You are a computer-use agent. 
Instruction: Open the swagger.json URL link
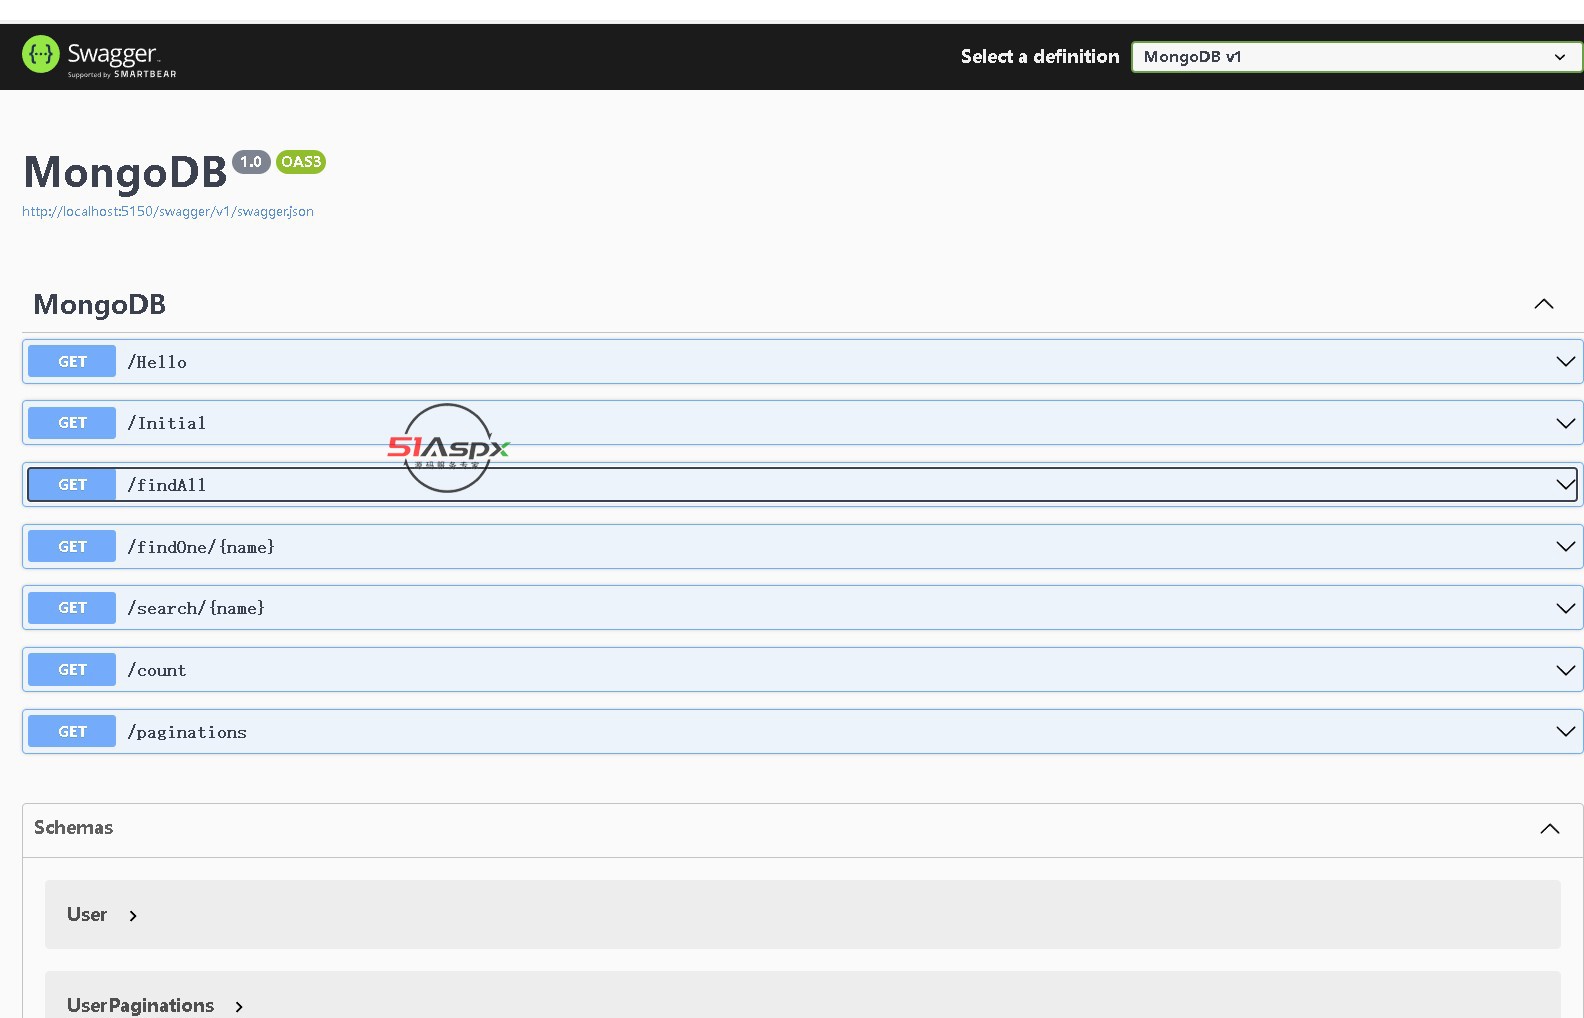[168, 211]
